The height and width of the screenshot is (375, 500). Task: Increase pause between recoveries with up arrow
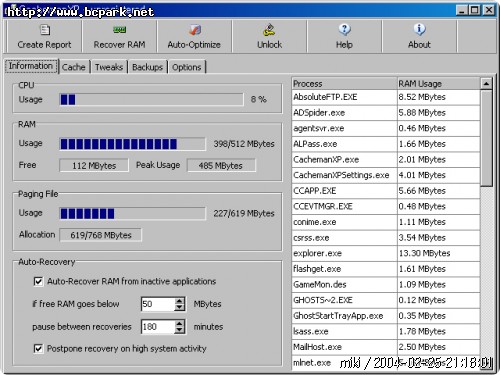pos(180,323)
